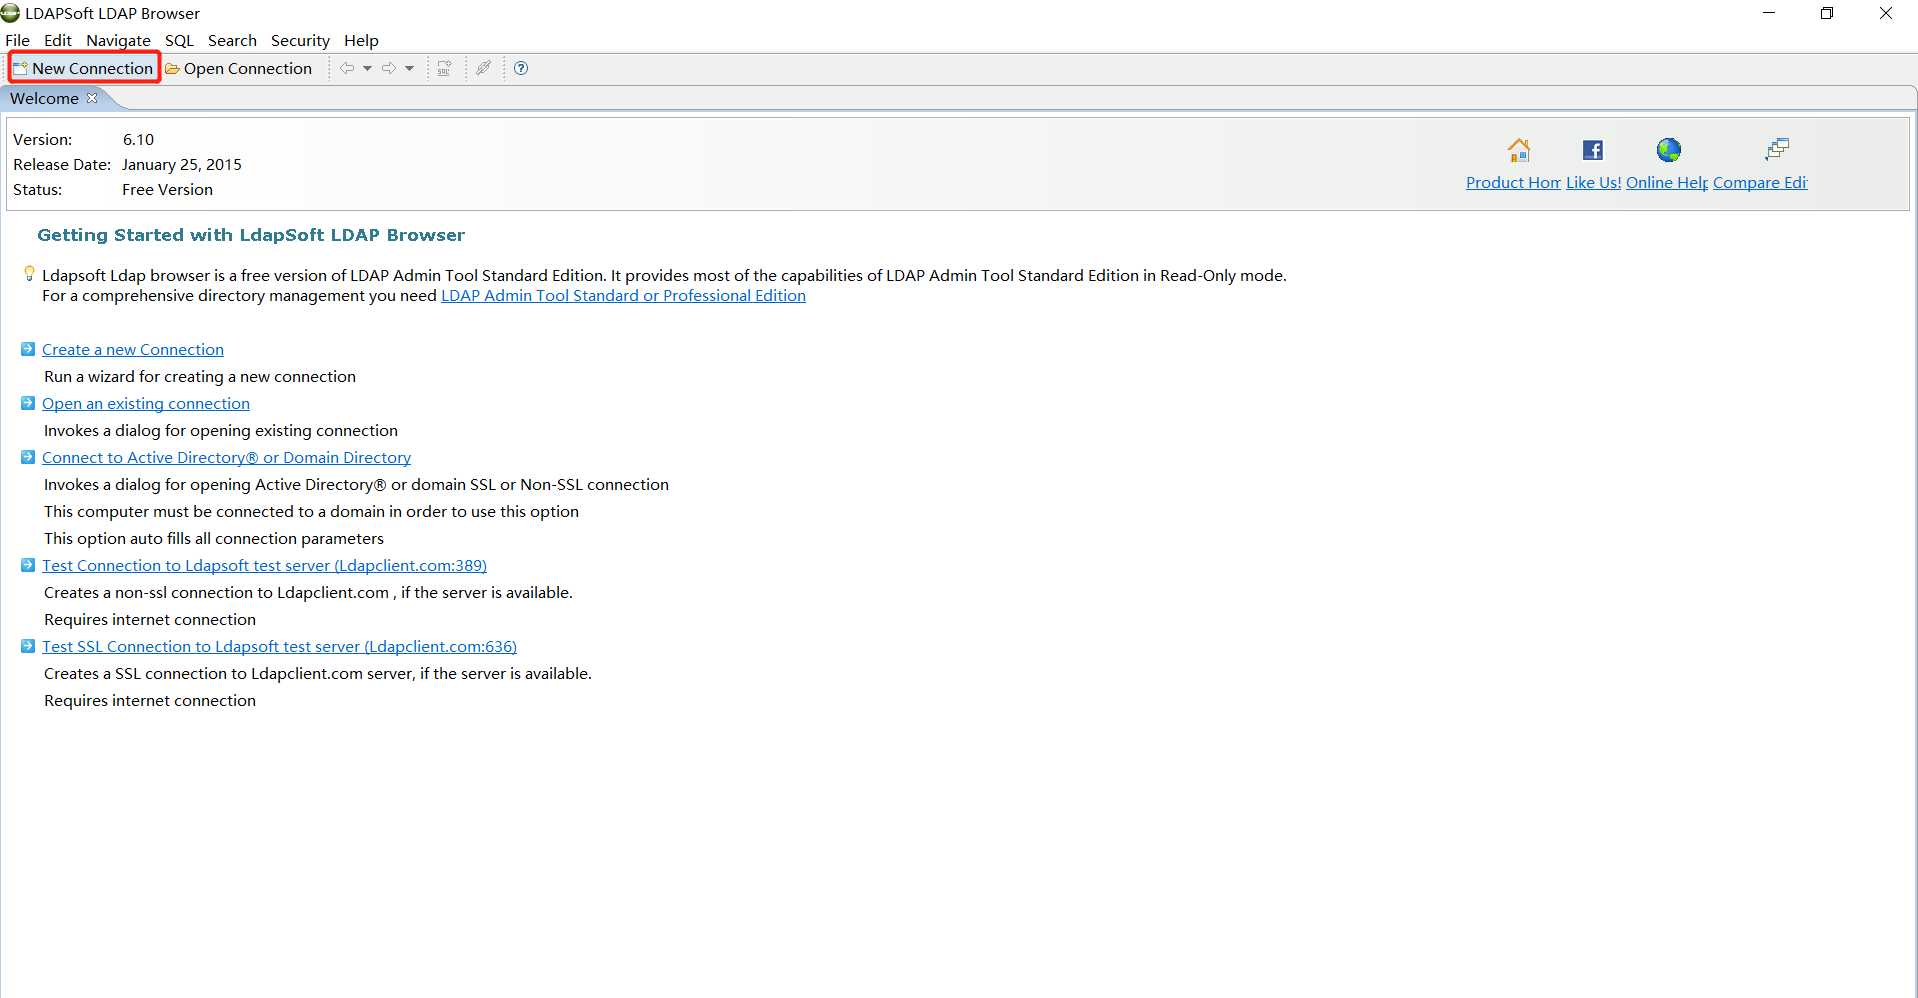Open the Edit menu
Viewport: 1918px width, 998px height.
pos(58,40)
